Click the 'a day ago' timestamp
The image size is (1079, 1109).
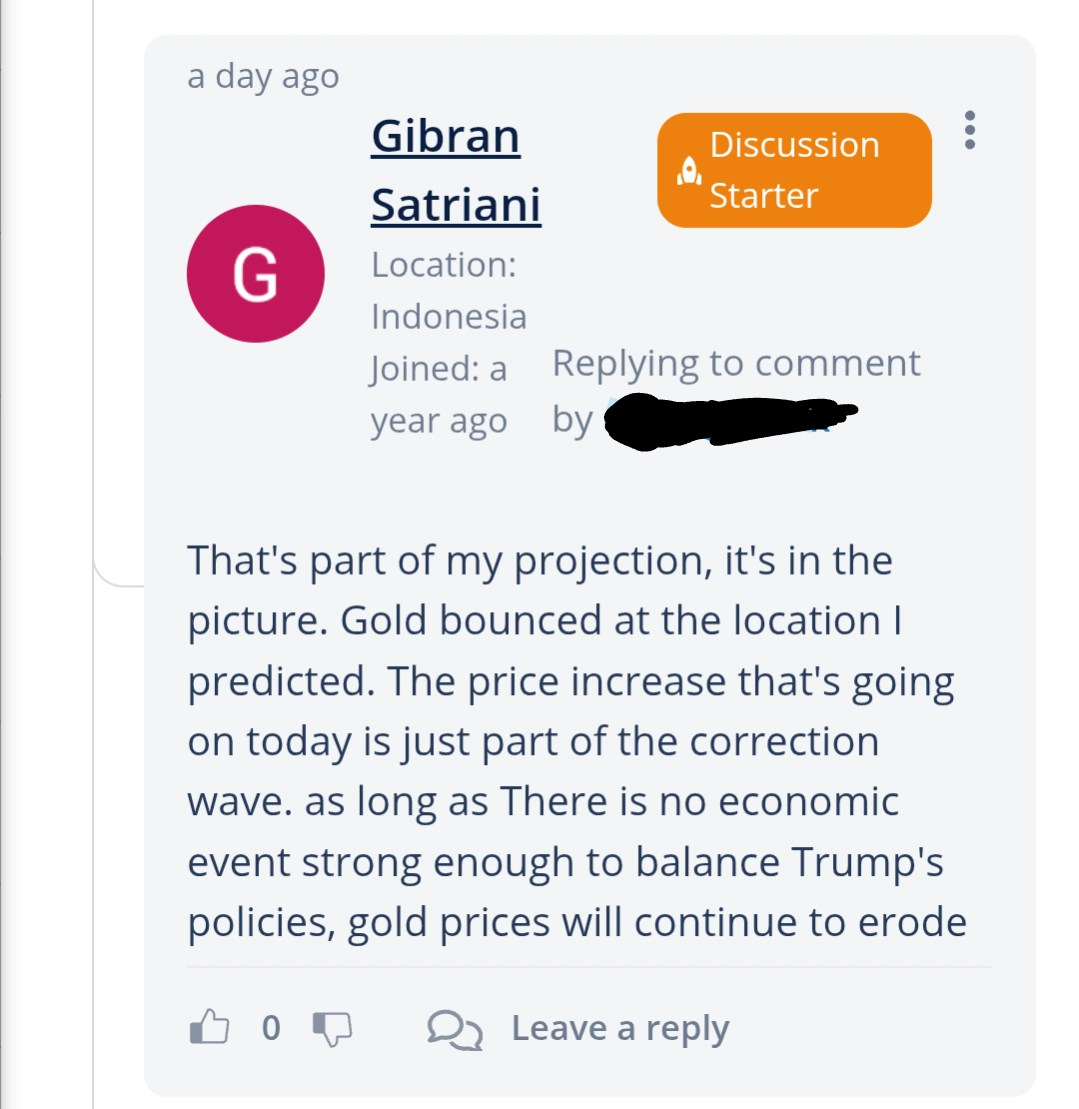click(x=263, y=76)
